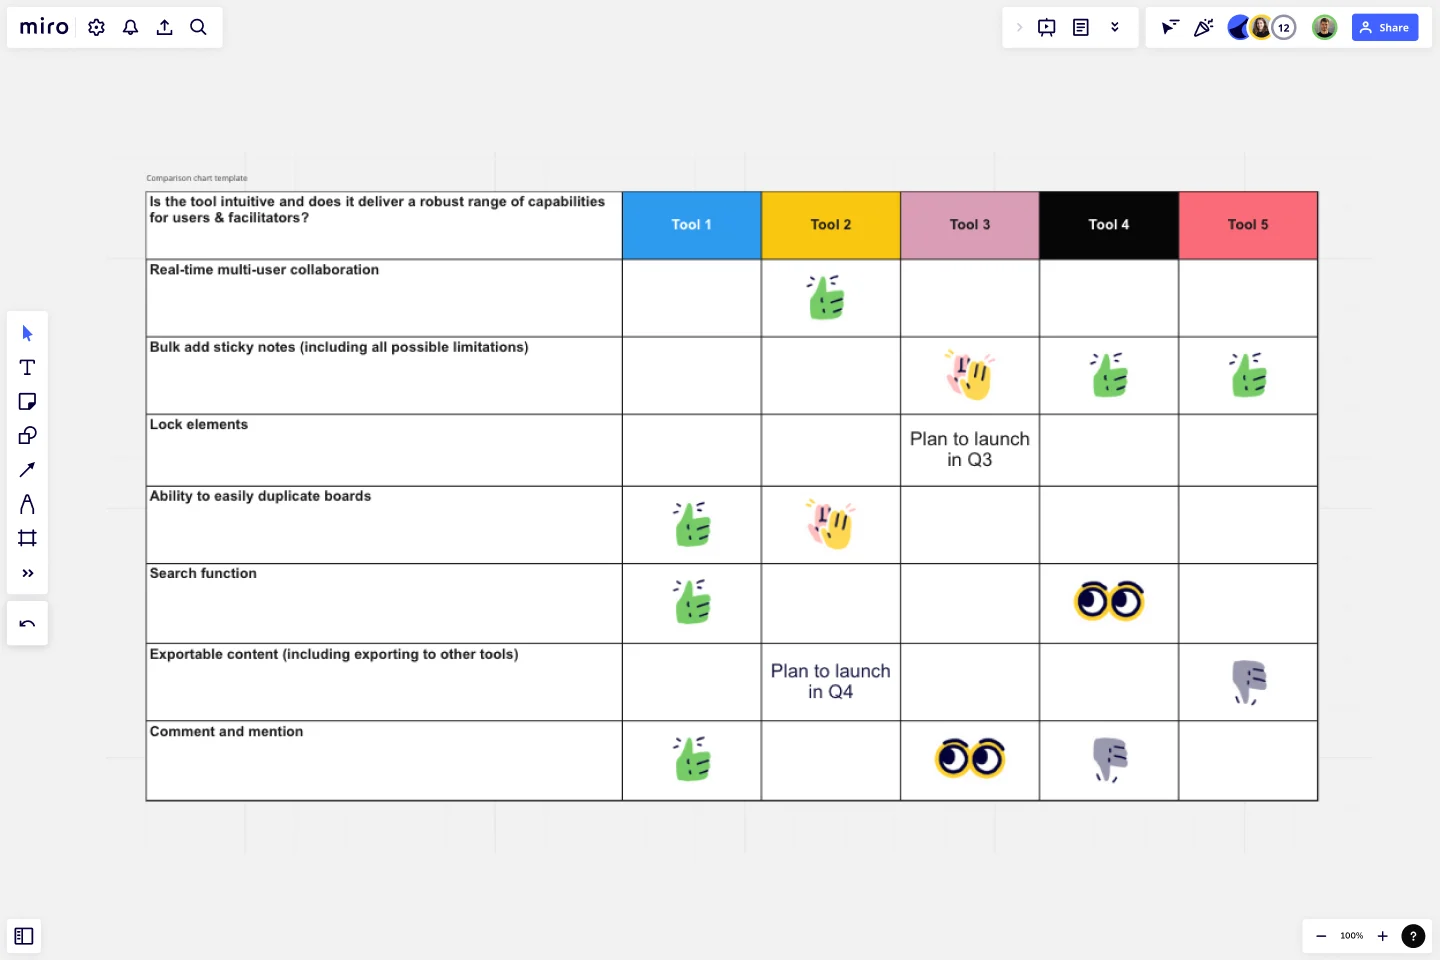Select the cursor tool
Screen dimensions: 1440x960
coord(27,333)
